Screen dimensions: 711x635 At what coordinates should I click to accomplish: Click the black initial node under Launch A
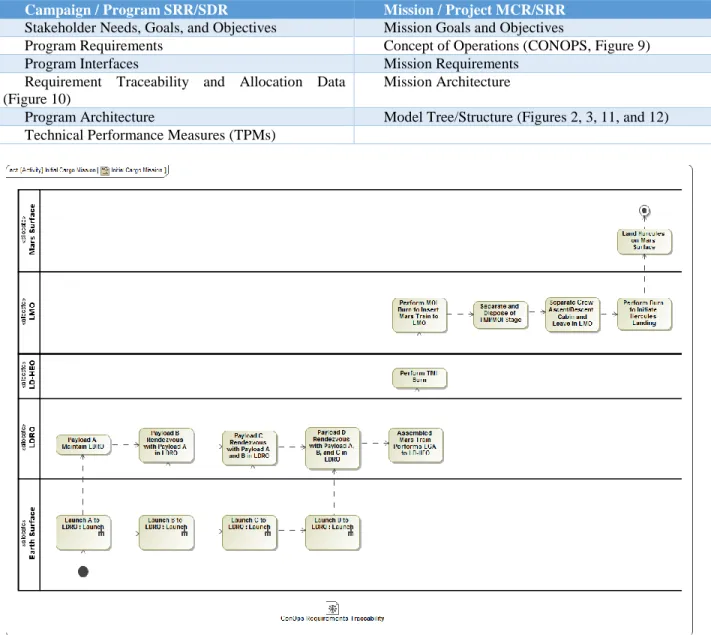tap(83, 572)
